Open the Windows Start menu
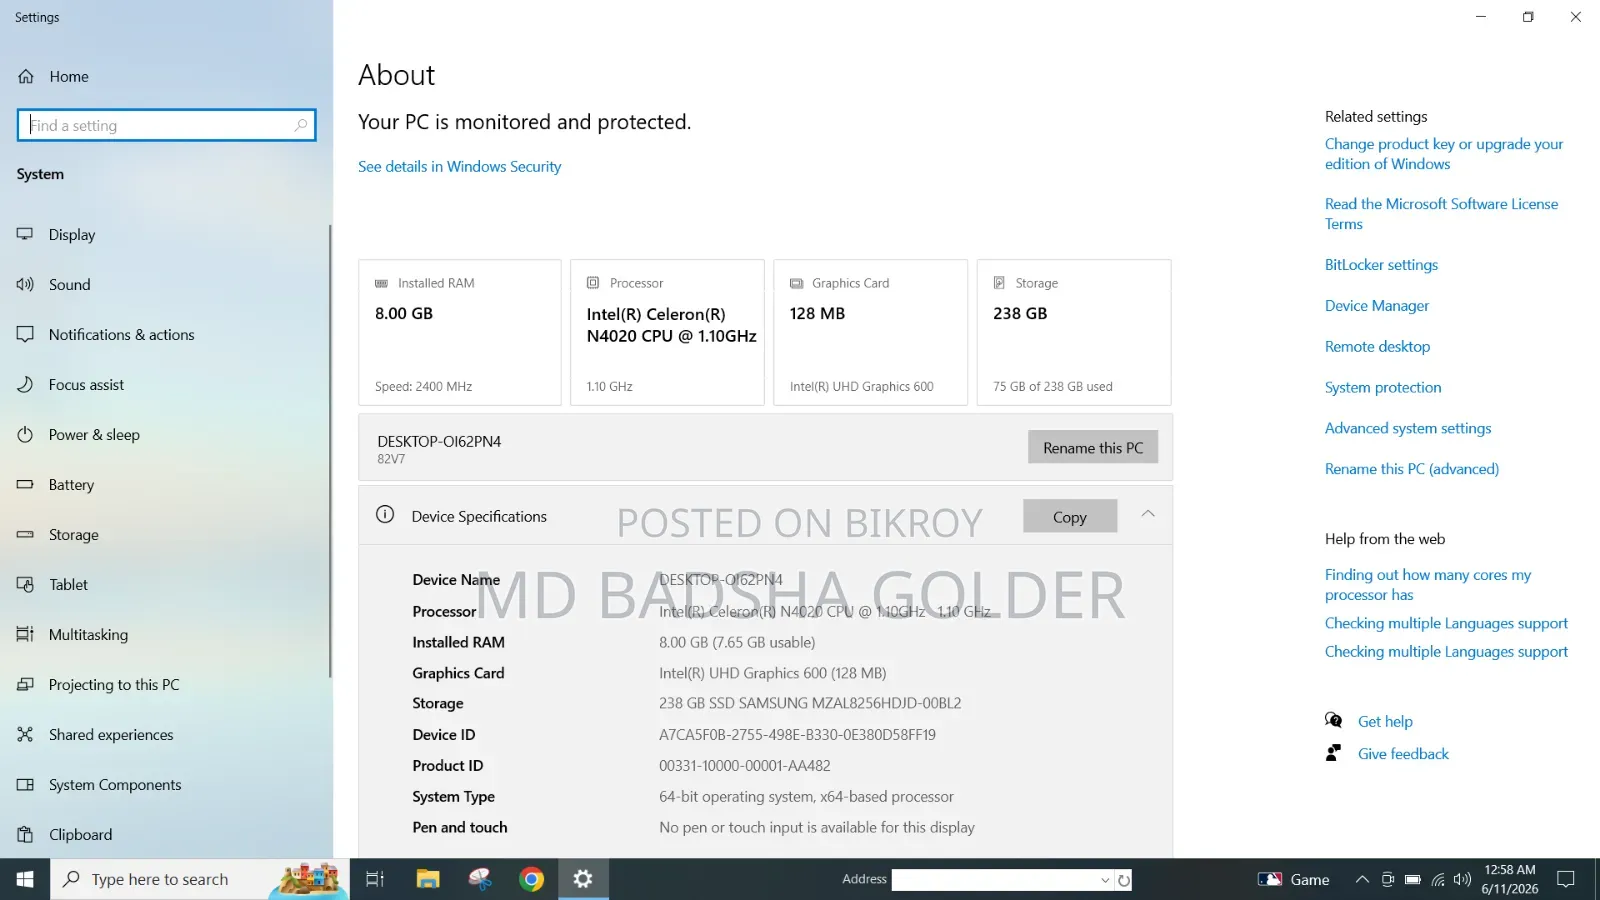 tap(25, 879)
